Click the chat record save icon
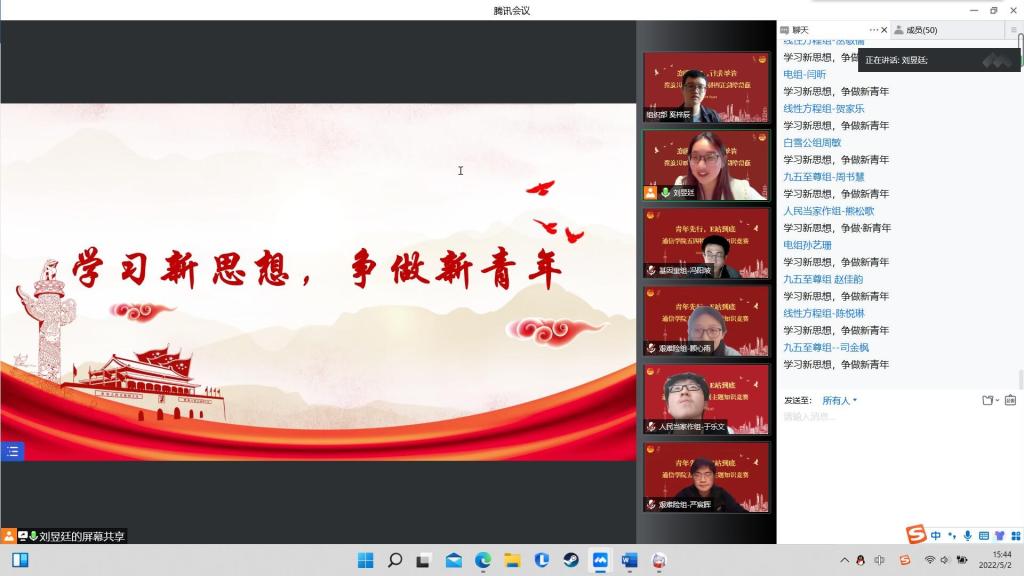The image size is (1024, 576). (1012, 400)
